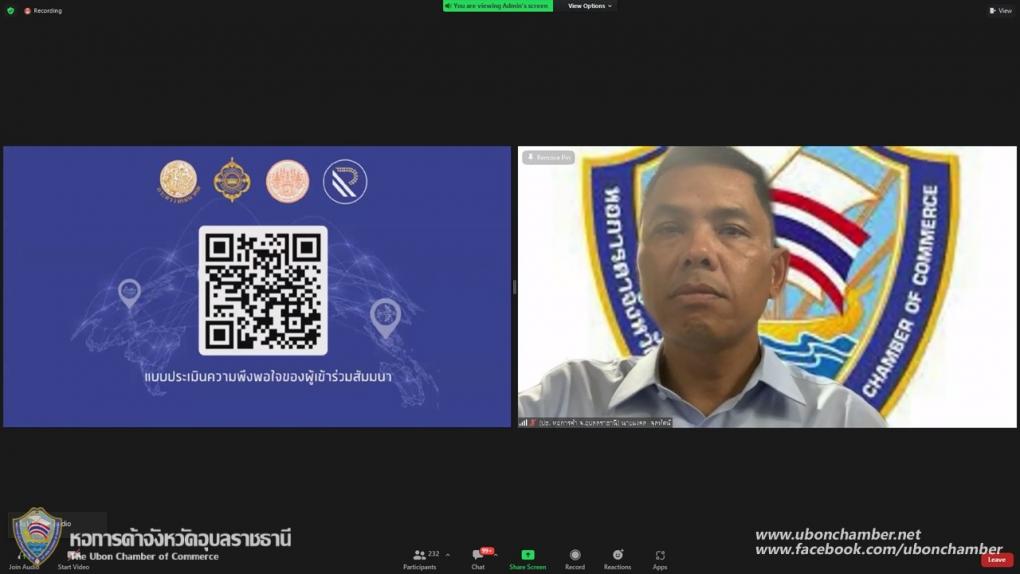Image resolution: width=1020 pixels, height=574 pixels.
Task: Start recording with the Record icon
Action: point(575,555)
